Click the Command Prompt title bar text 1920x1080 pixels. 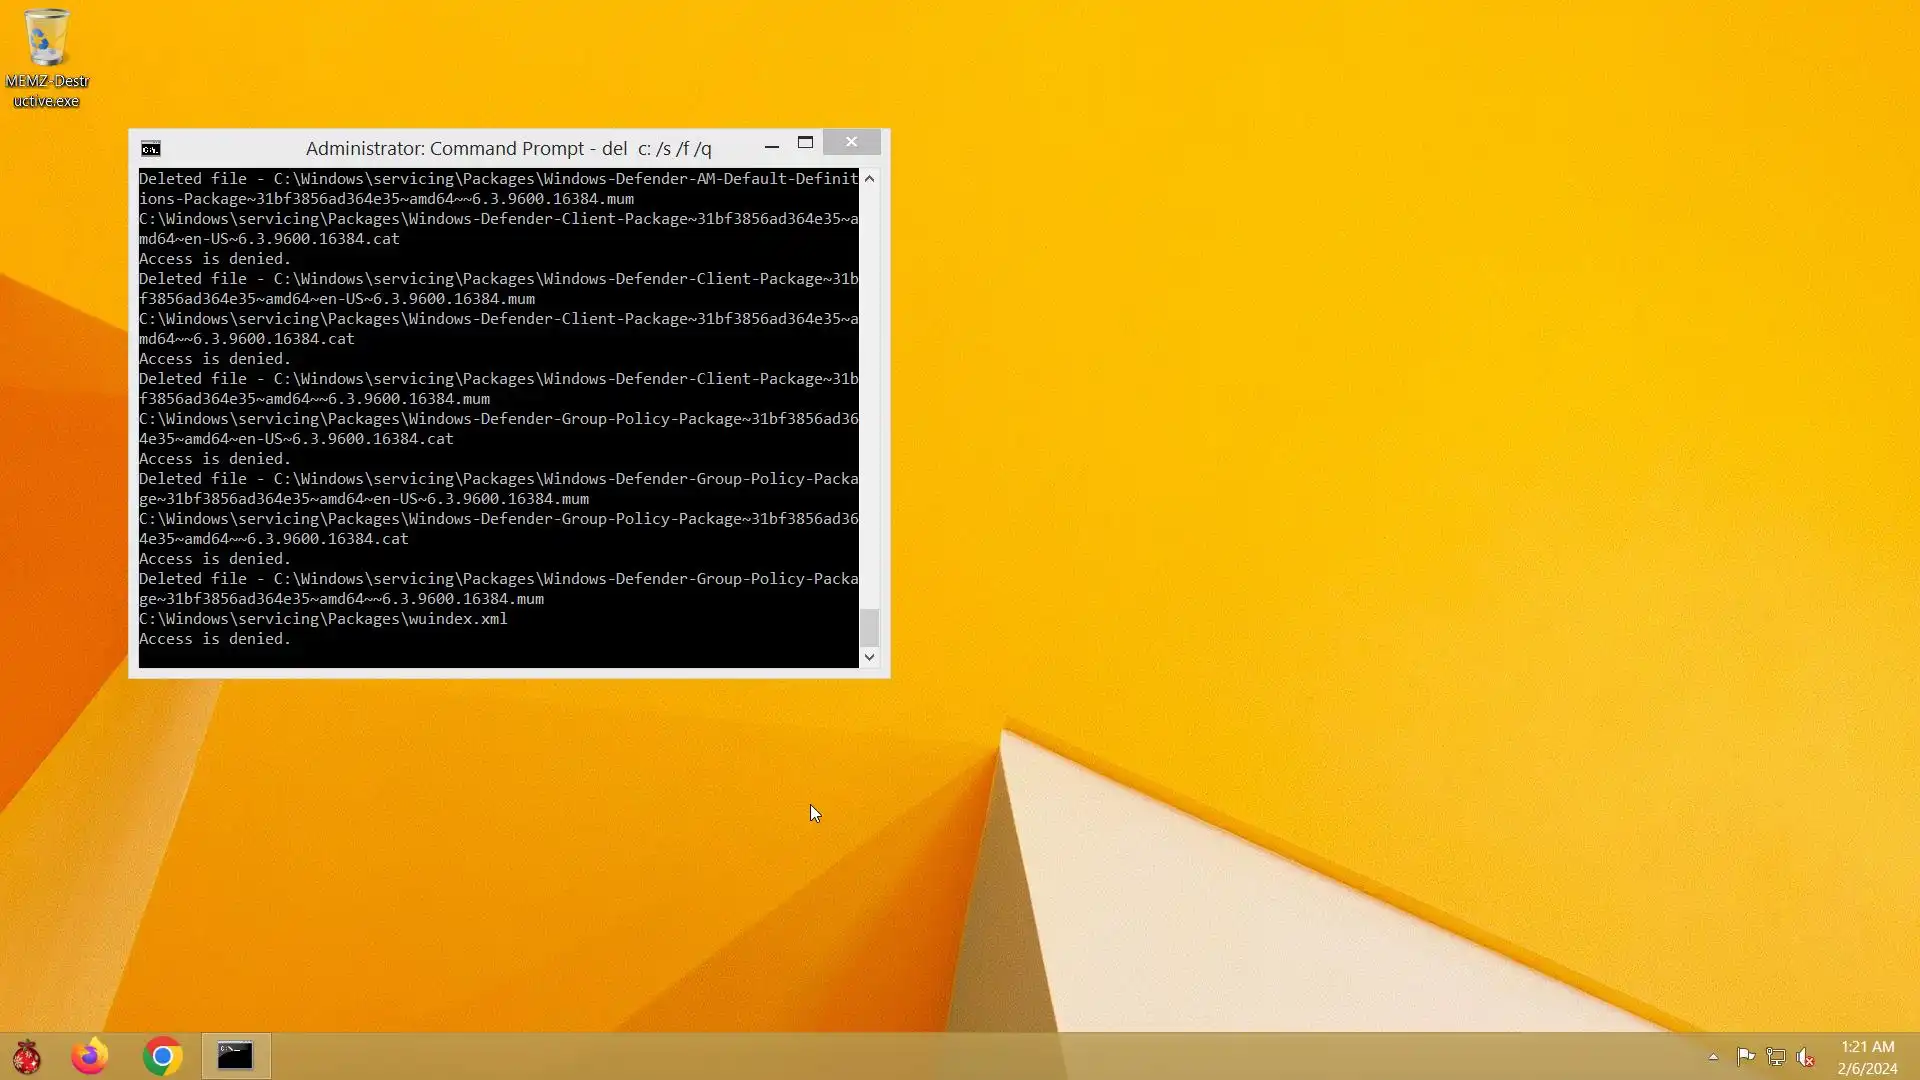[508, 149]
